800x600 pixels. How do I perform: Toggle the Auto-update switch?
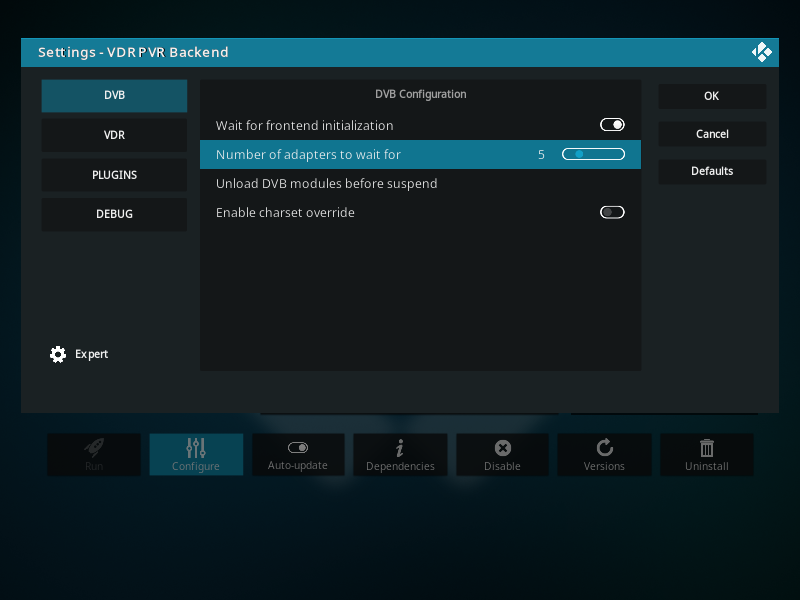tap(298, 447)
